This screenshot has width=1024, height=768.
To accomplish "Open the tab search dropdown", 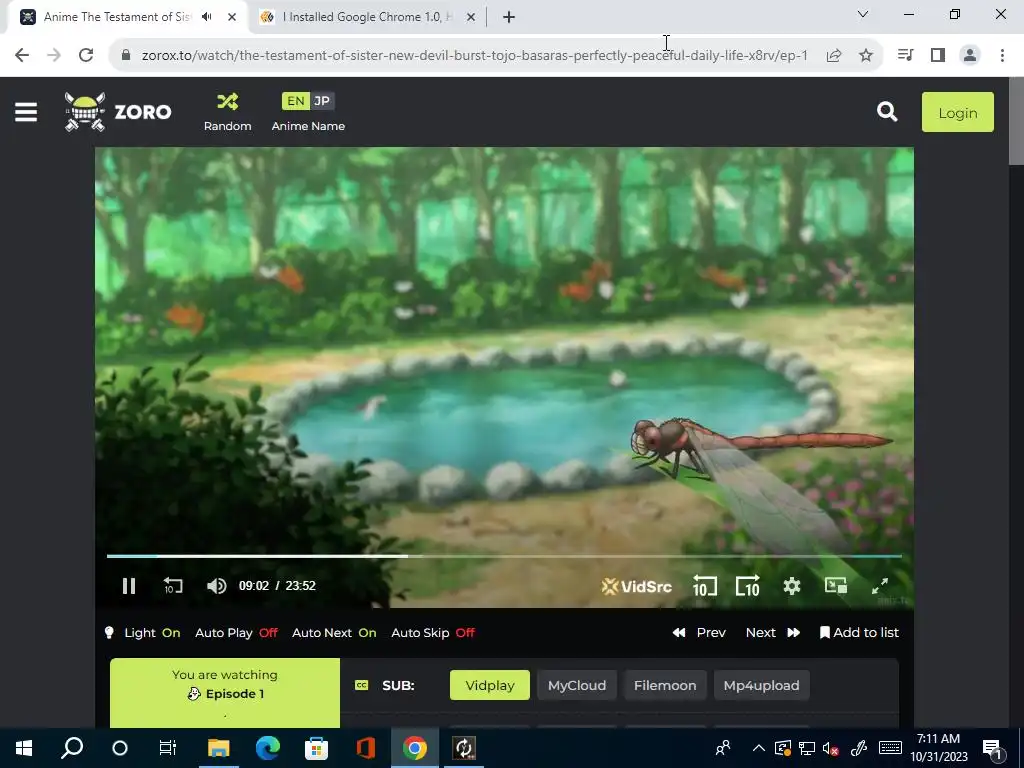I will click(862, 14).
